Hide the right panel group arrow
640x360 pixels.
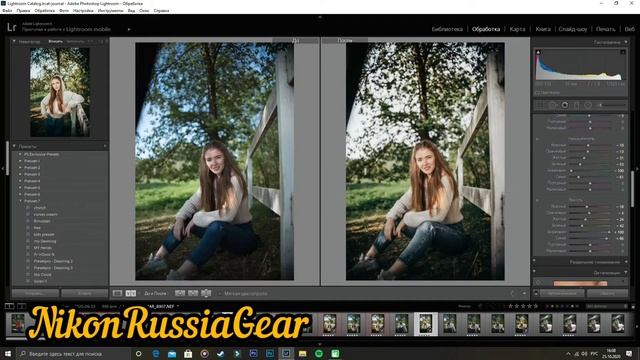pos(638,168)
